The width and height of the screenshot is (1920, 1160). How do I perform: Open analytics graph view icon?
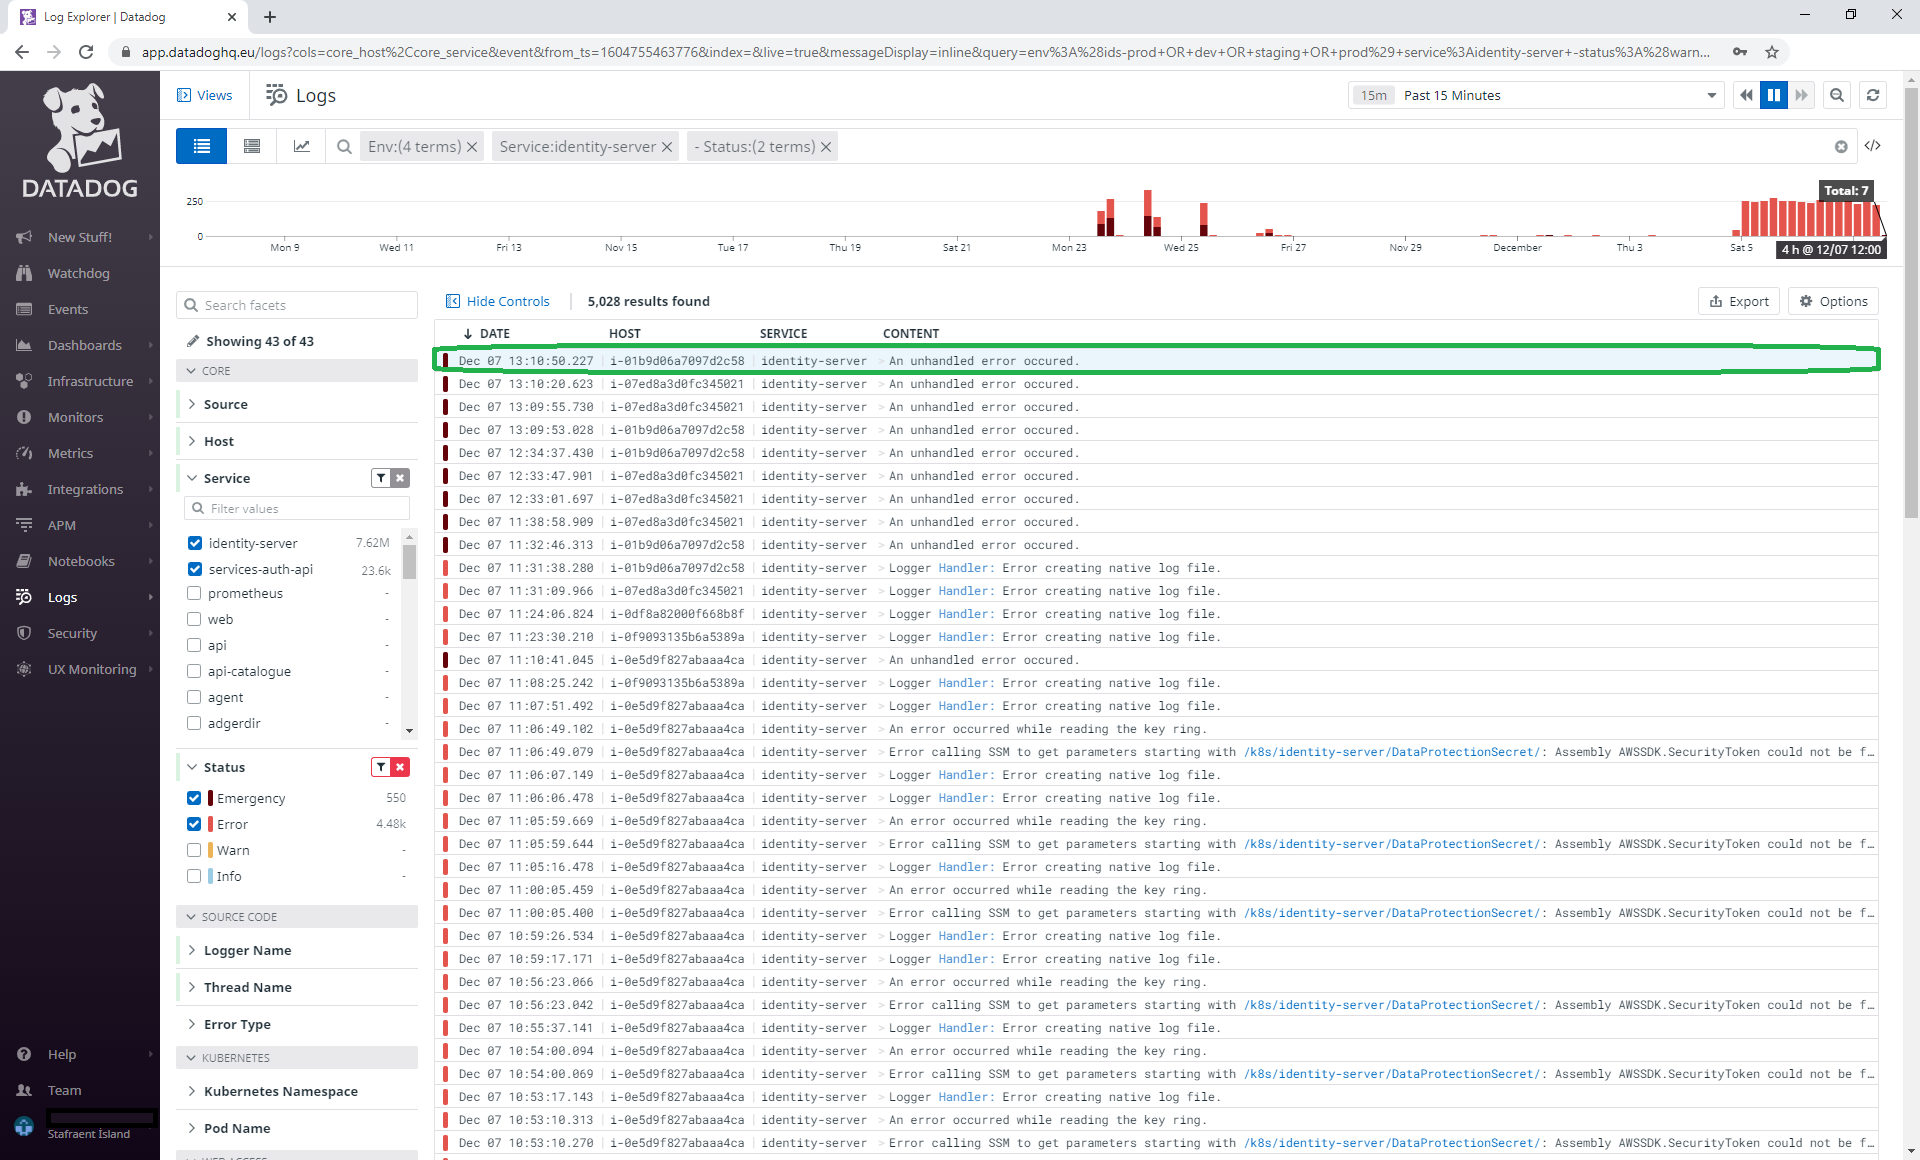point(301,146)
